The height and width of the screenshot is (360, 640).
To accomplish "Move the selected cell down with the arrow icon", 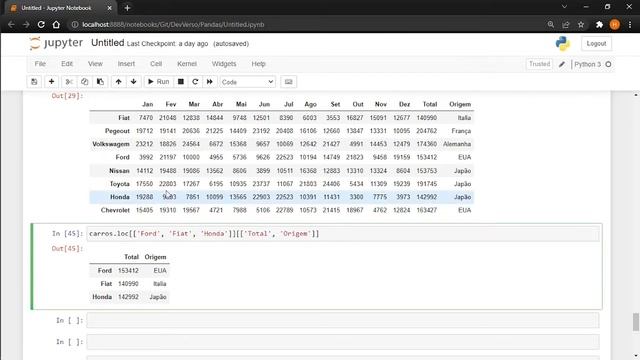I will (x=133, y=82).
